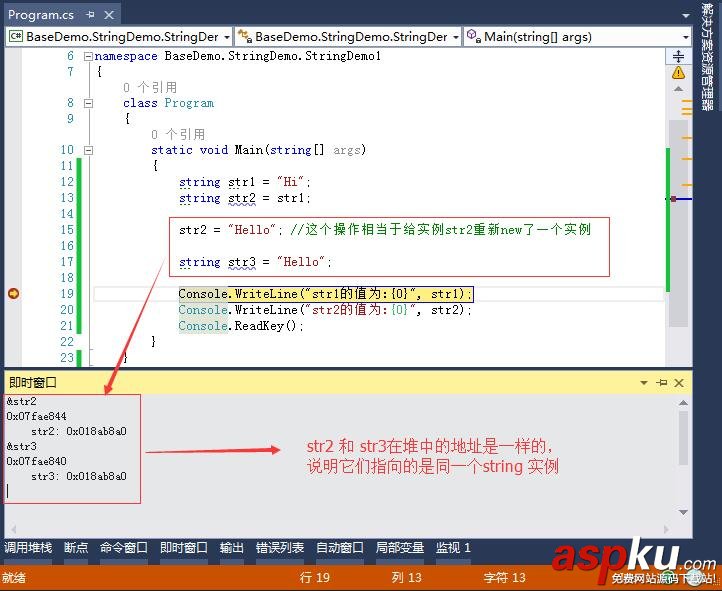Click Immediate window horizontal scroll left arrow
The width and height of the screenshot is (722, 591).
click(x=13, y=529)
